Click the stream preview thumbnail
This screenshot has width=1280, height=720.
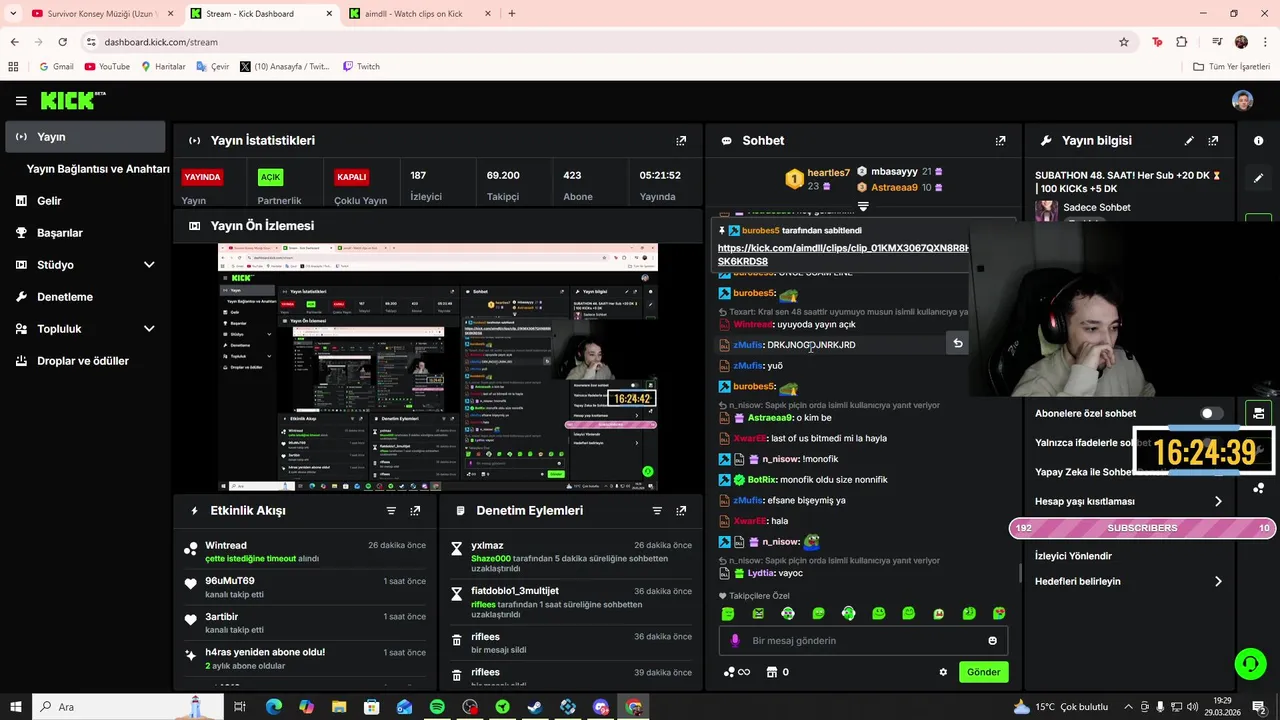[x=438, y=366]
